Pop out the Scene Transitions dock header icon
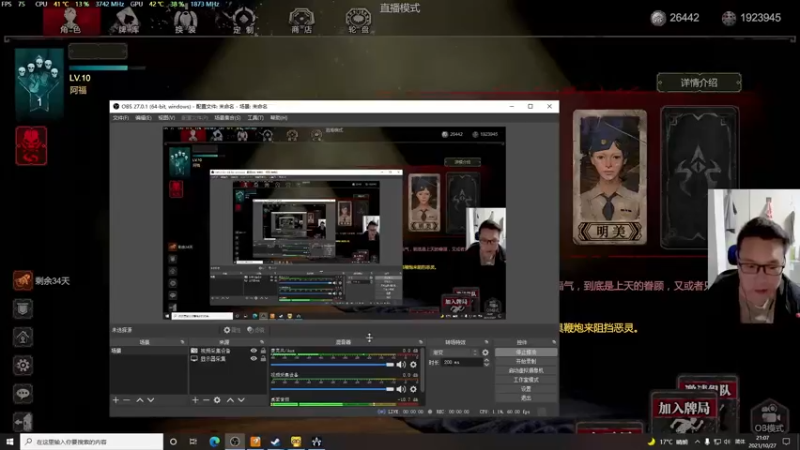 coord(486,342)
